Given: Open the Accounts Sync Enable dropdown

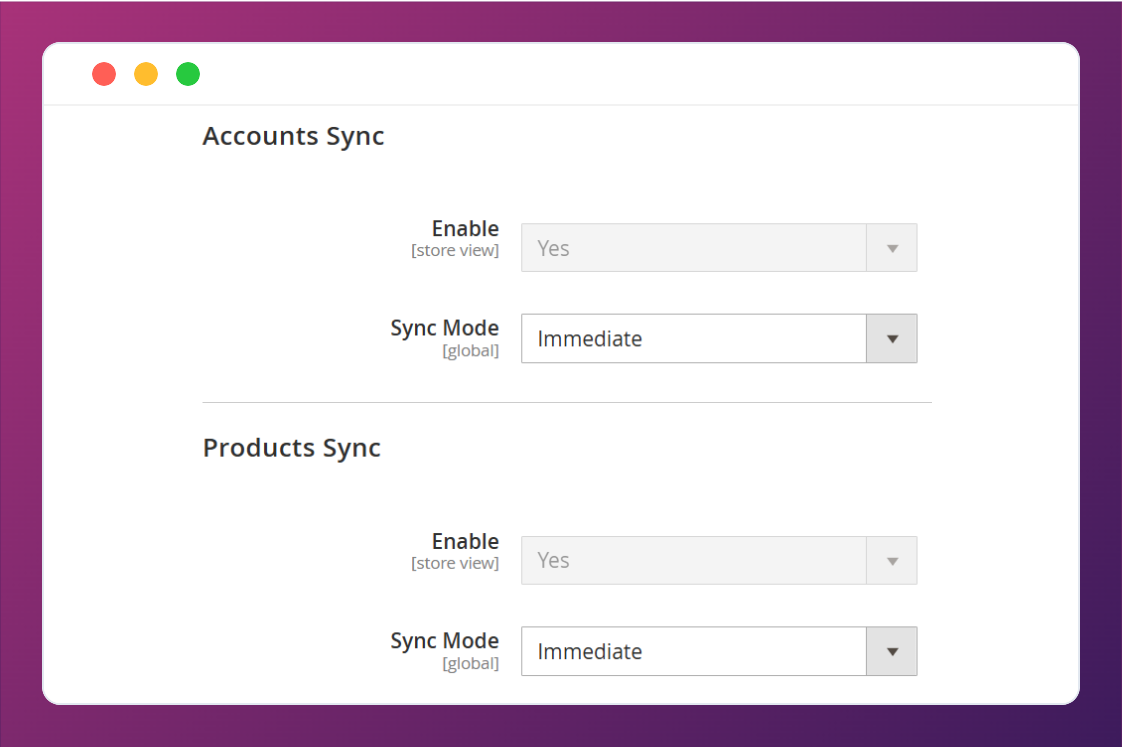Looking at the screenshot, I should [719, 248].
